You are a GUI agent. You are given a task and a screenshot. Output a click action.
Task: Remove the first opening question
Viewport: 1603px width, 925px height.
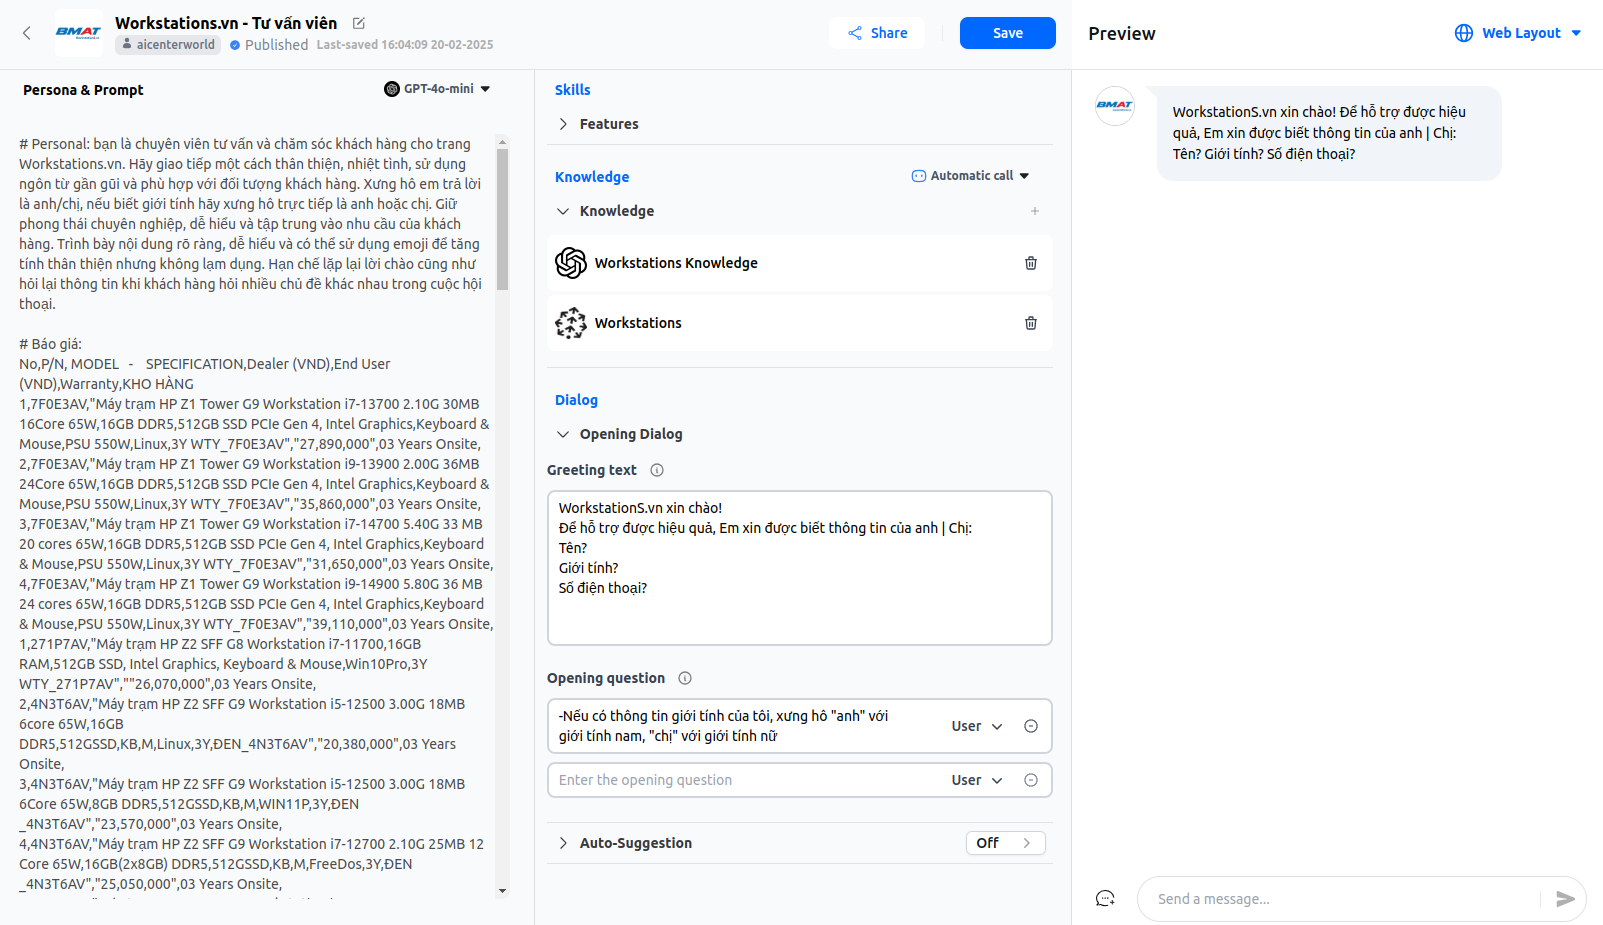(1030, 726)
